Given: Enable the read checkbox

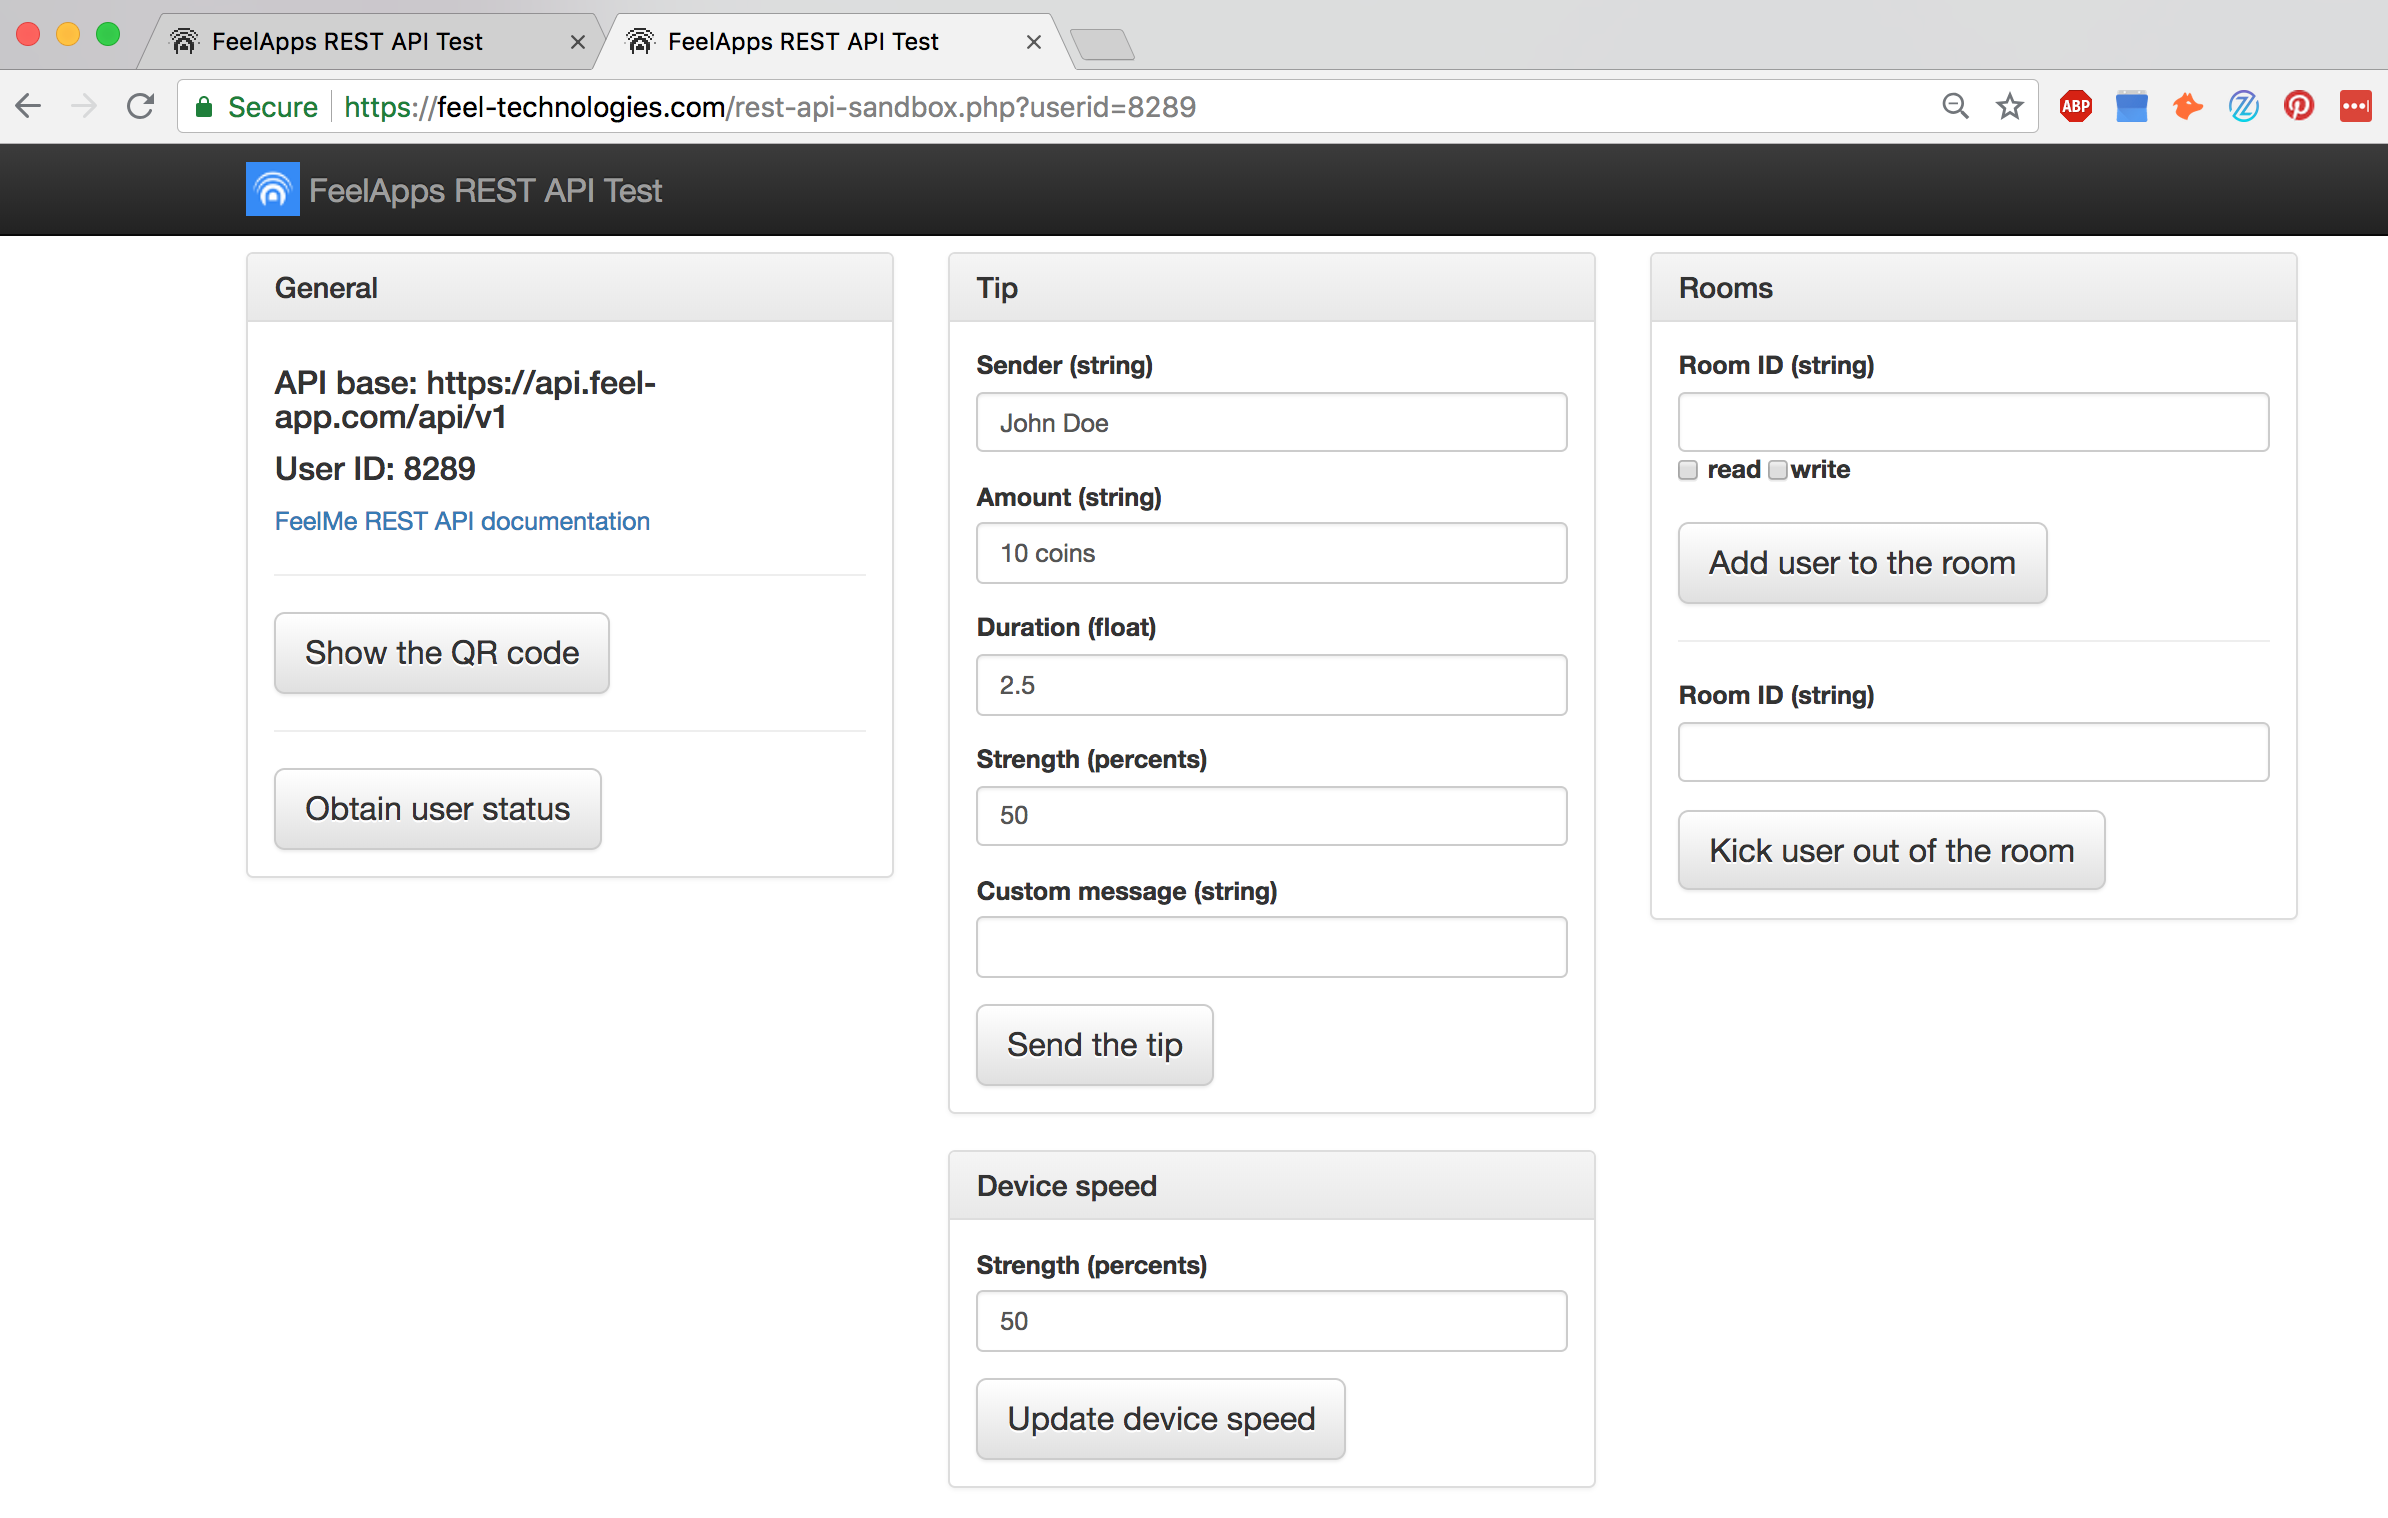Looking at the screenshot, I should coord(1688,470).
